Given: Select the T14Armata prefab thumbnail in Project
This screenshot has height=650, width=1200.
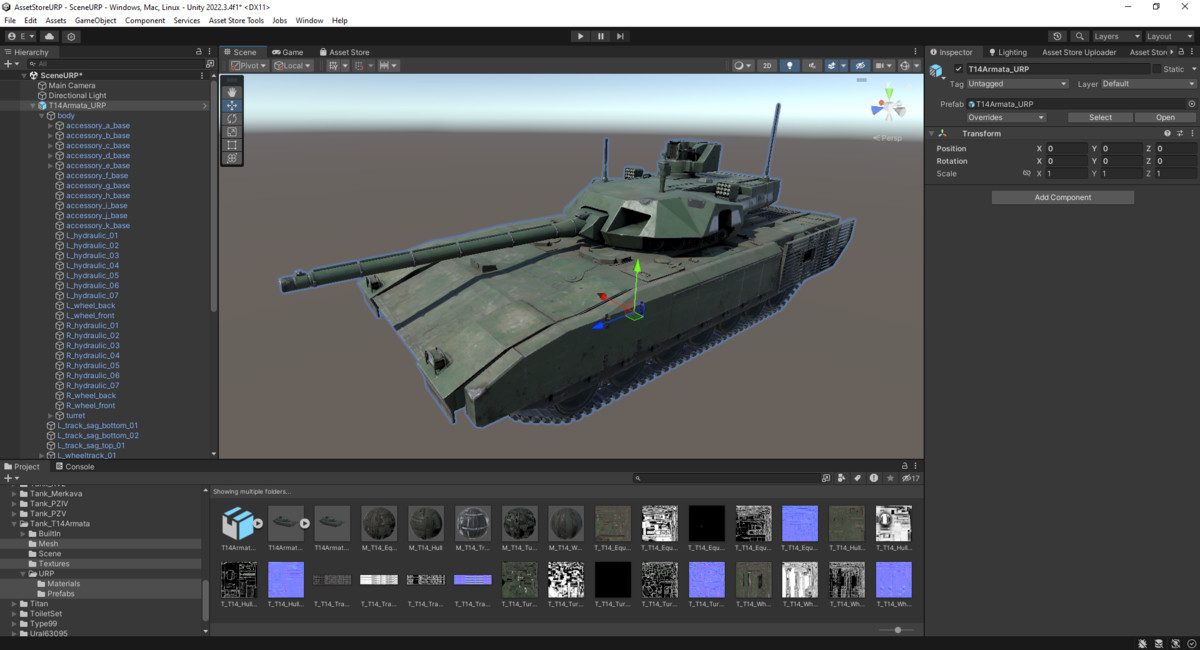Looking at the screenshot, I should click(240, 522).
